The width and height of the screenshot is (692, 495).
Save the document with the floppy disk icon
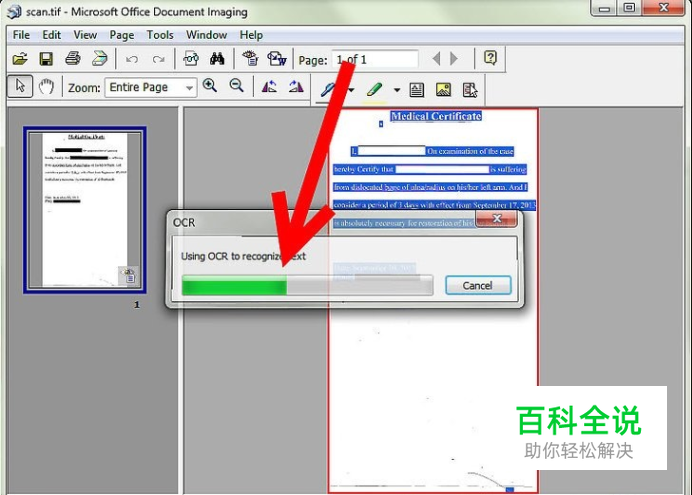coord(46,59)
